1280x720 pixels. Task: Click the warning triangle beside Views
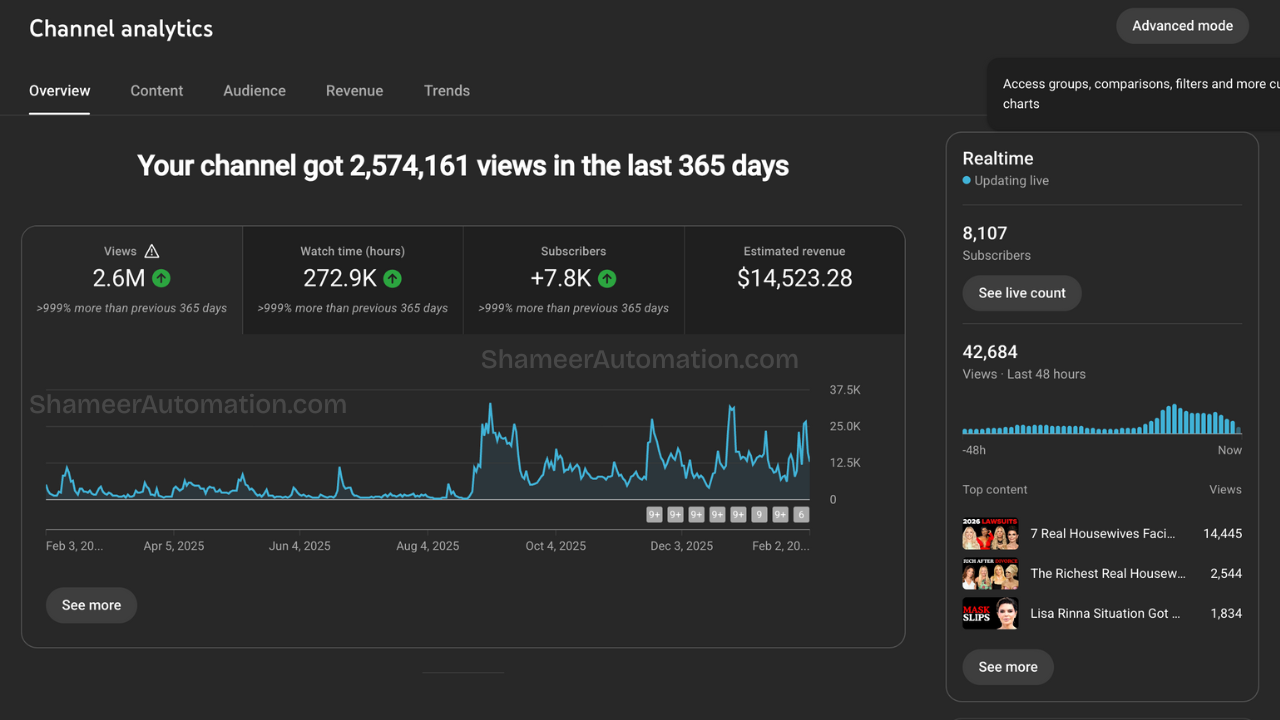(152, 251)
